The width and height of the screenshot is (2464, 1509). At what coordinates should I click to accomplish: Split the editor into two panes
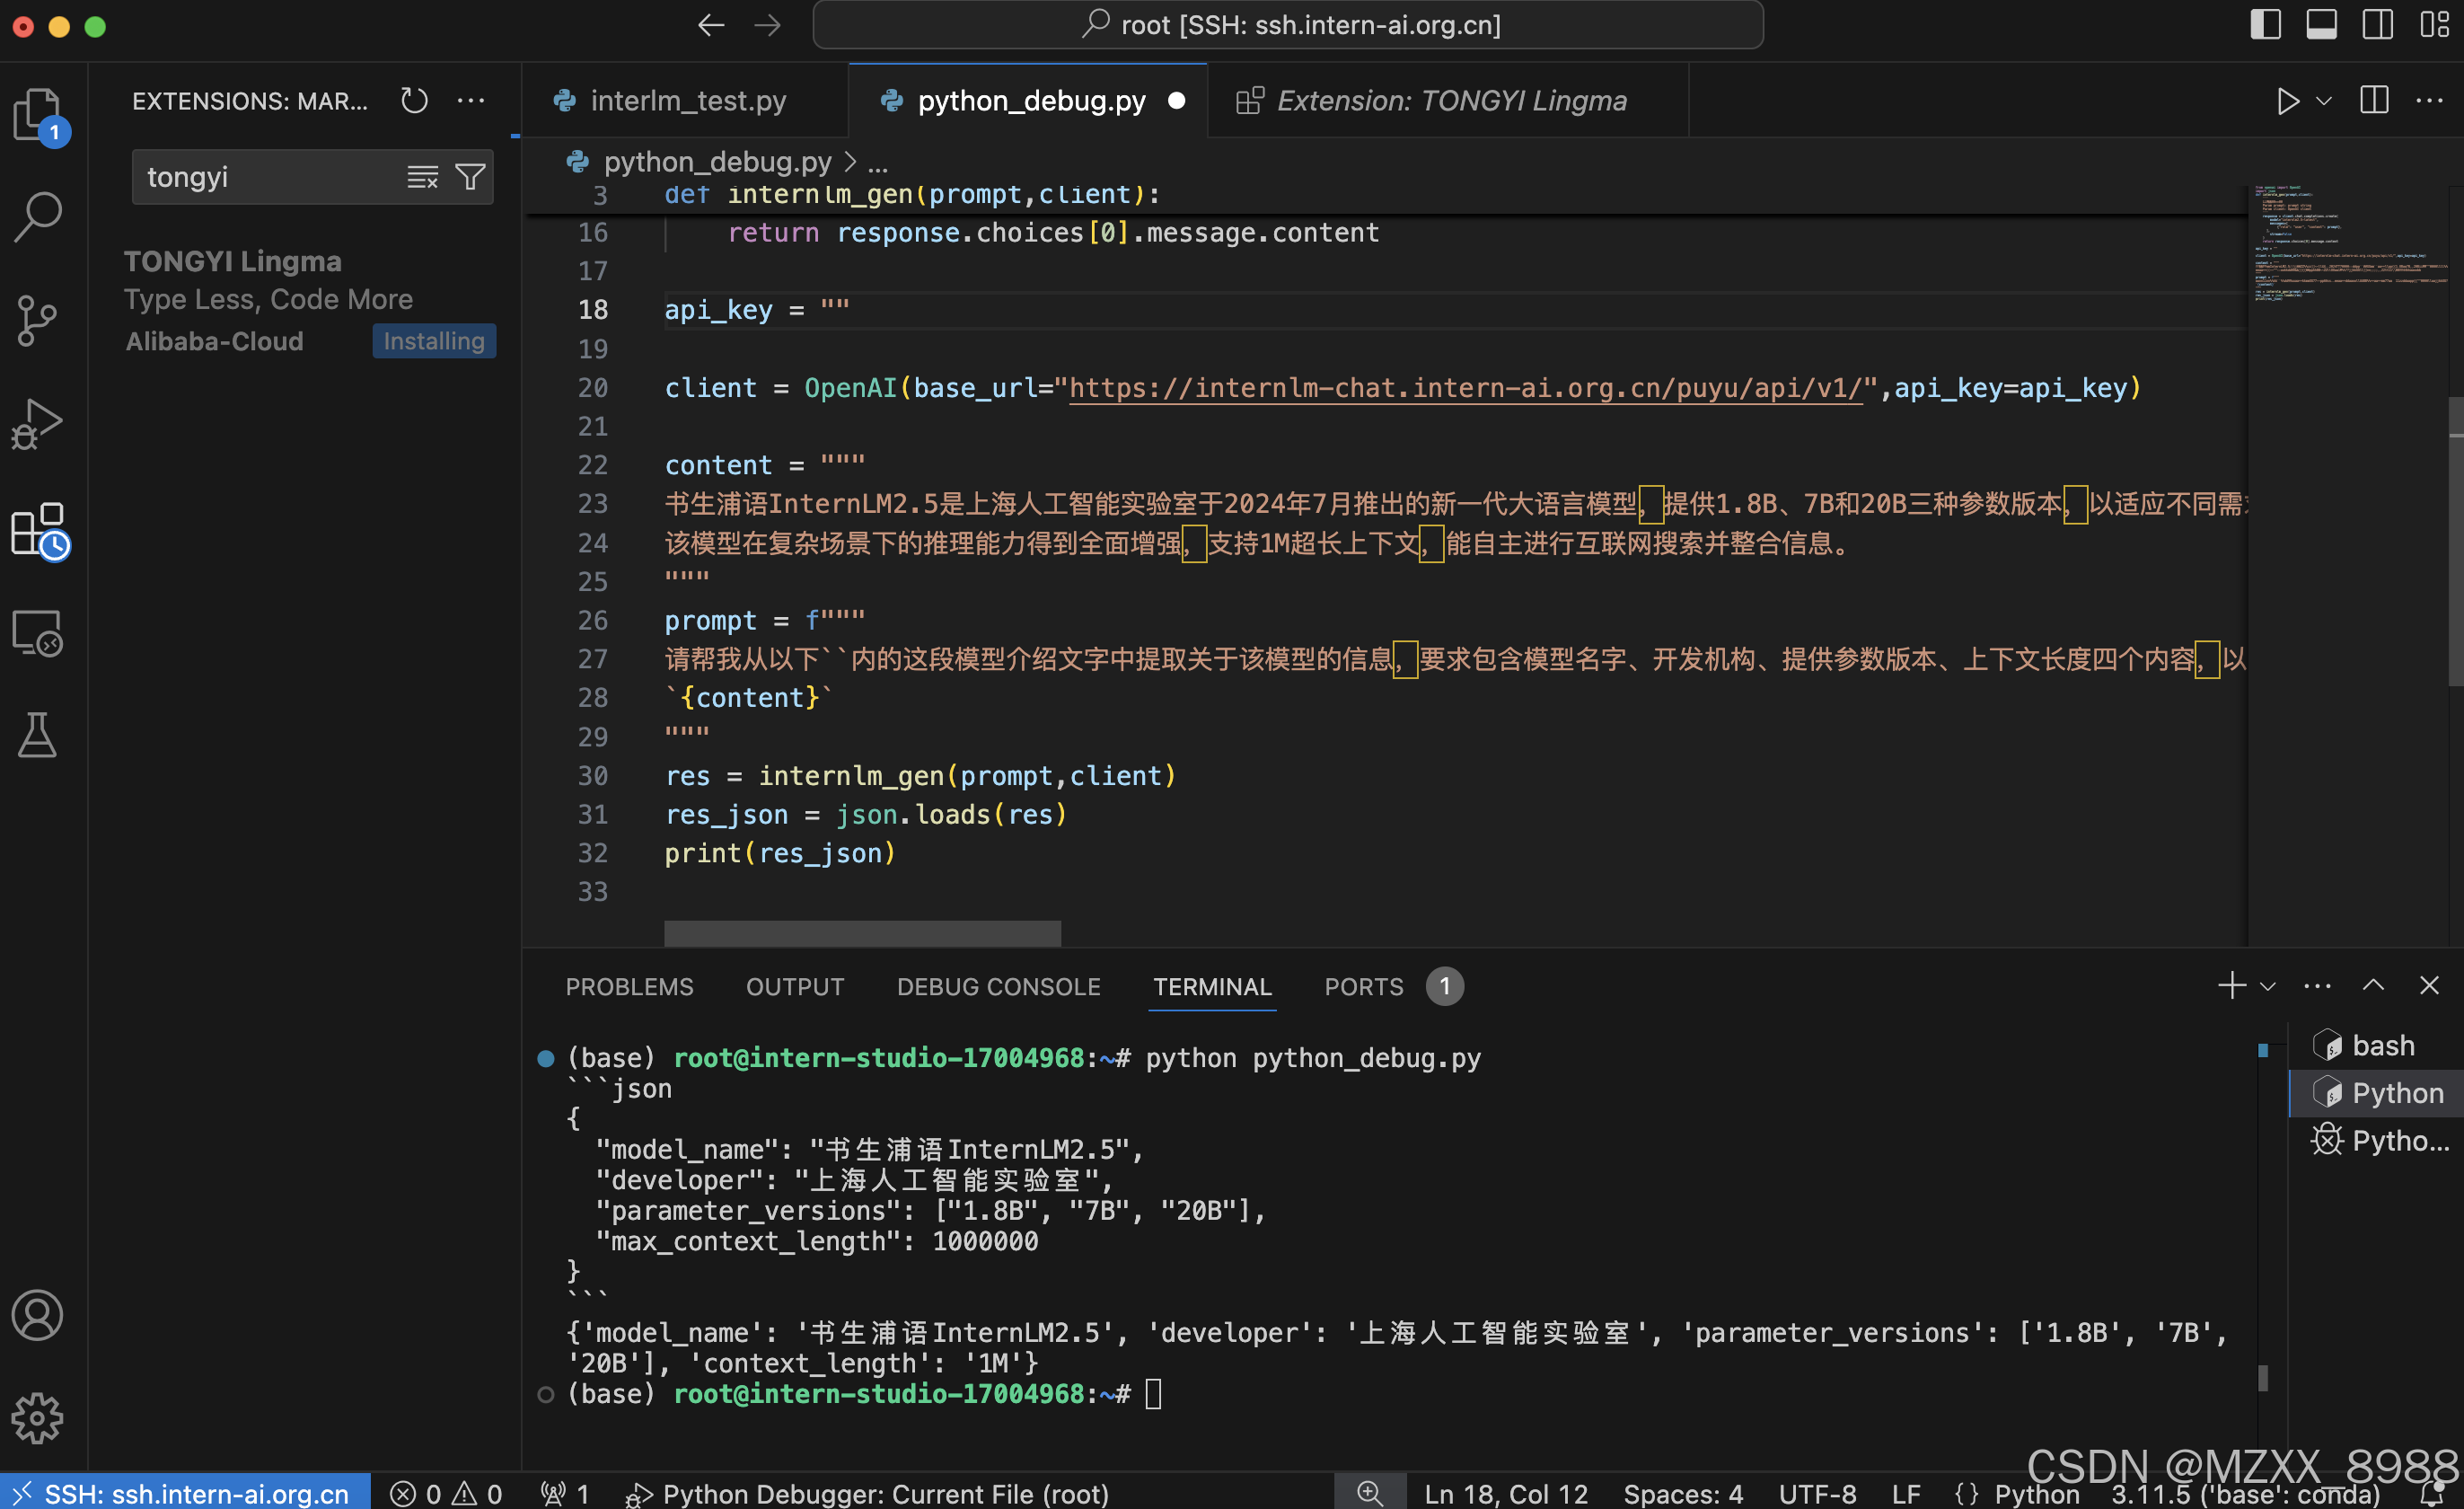(2374, 100)
